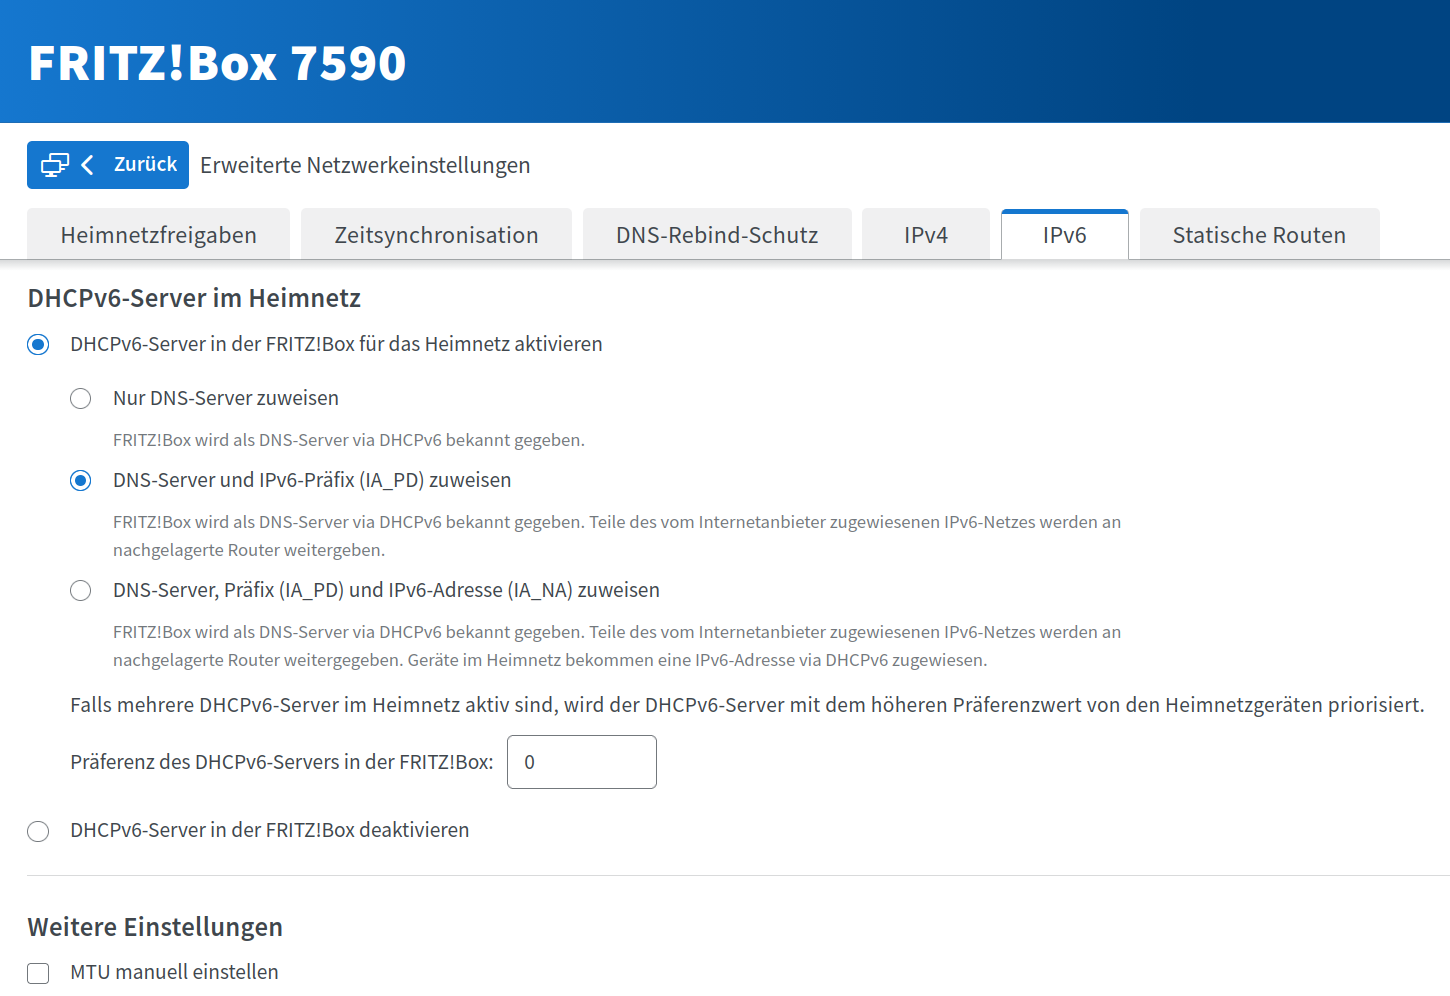Click the Falls mehrere DHCPv6-Server explanation text
Image resolution: width=1450 pixels, height=996 pixels.
pyautogui.click(x=747, y=705)
